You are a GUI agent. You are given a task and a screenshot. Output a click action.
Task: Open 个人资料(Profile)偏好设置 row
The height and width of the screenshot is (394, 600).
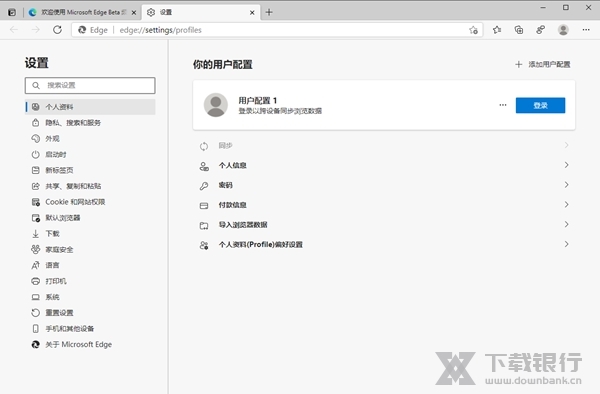384,245
